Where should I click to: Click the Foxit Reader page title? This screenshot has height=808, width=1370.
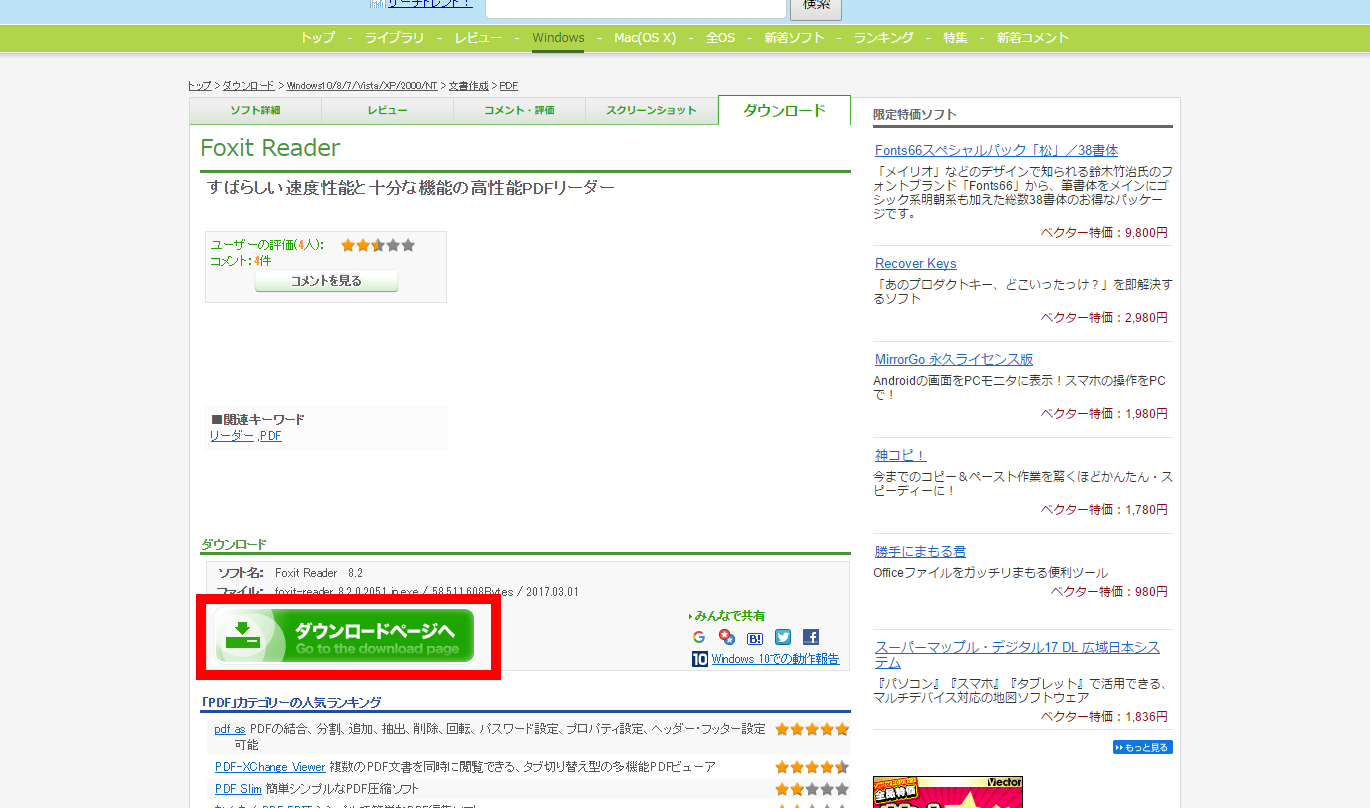(270, 148)
